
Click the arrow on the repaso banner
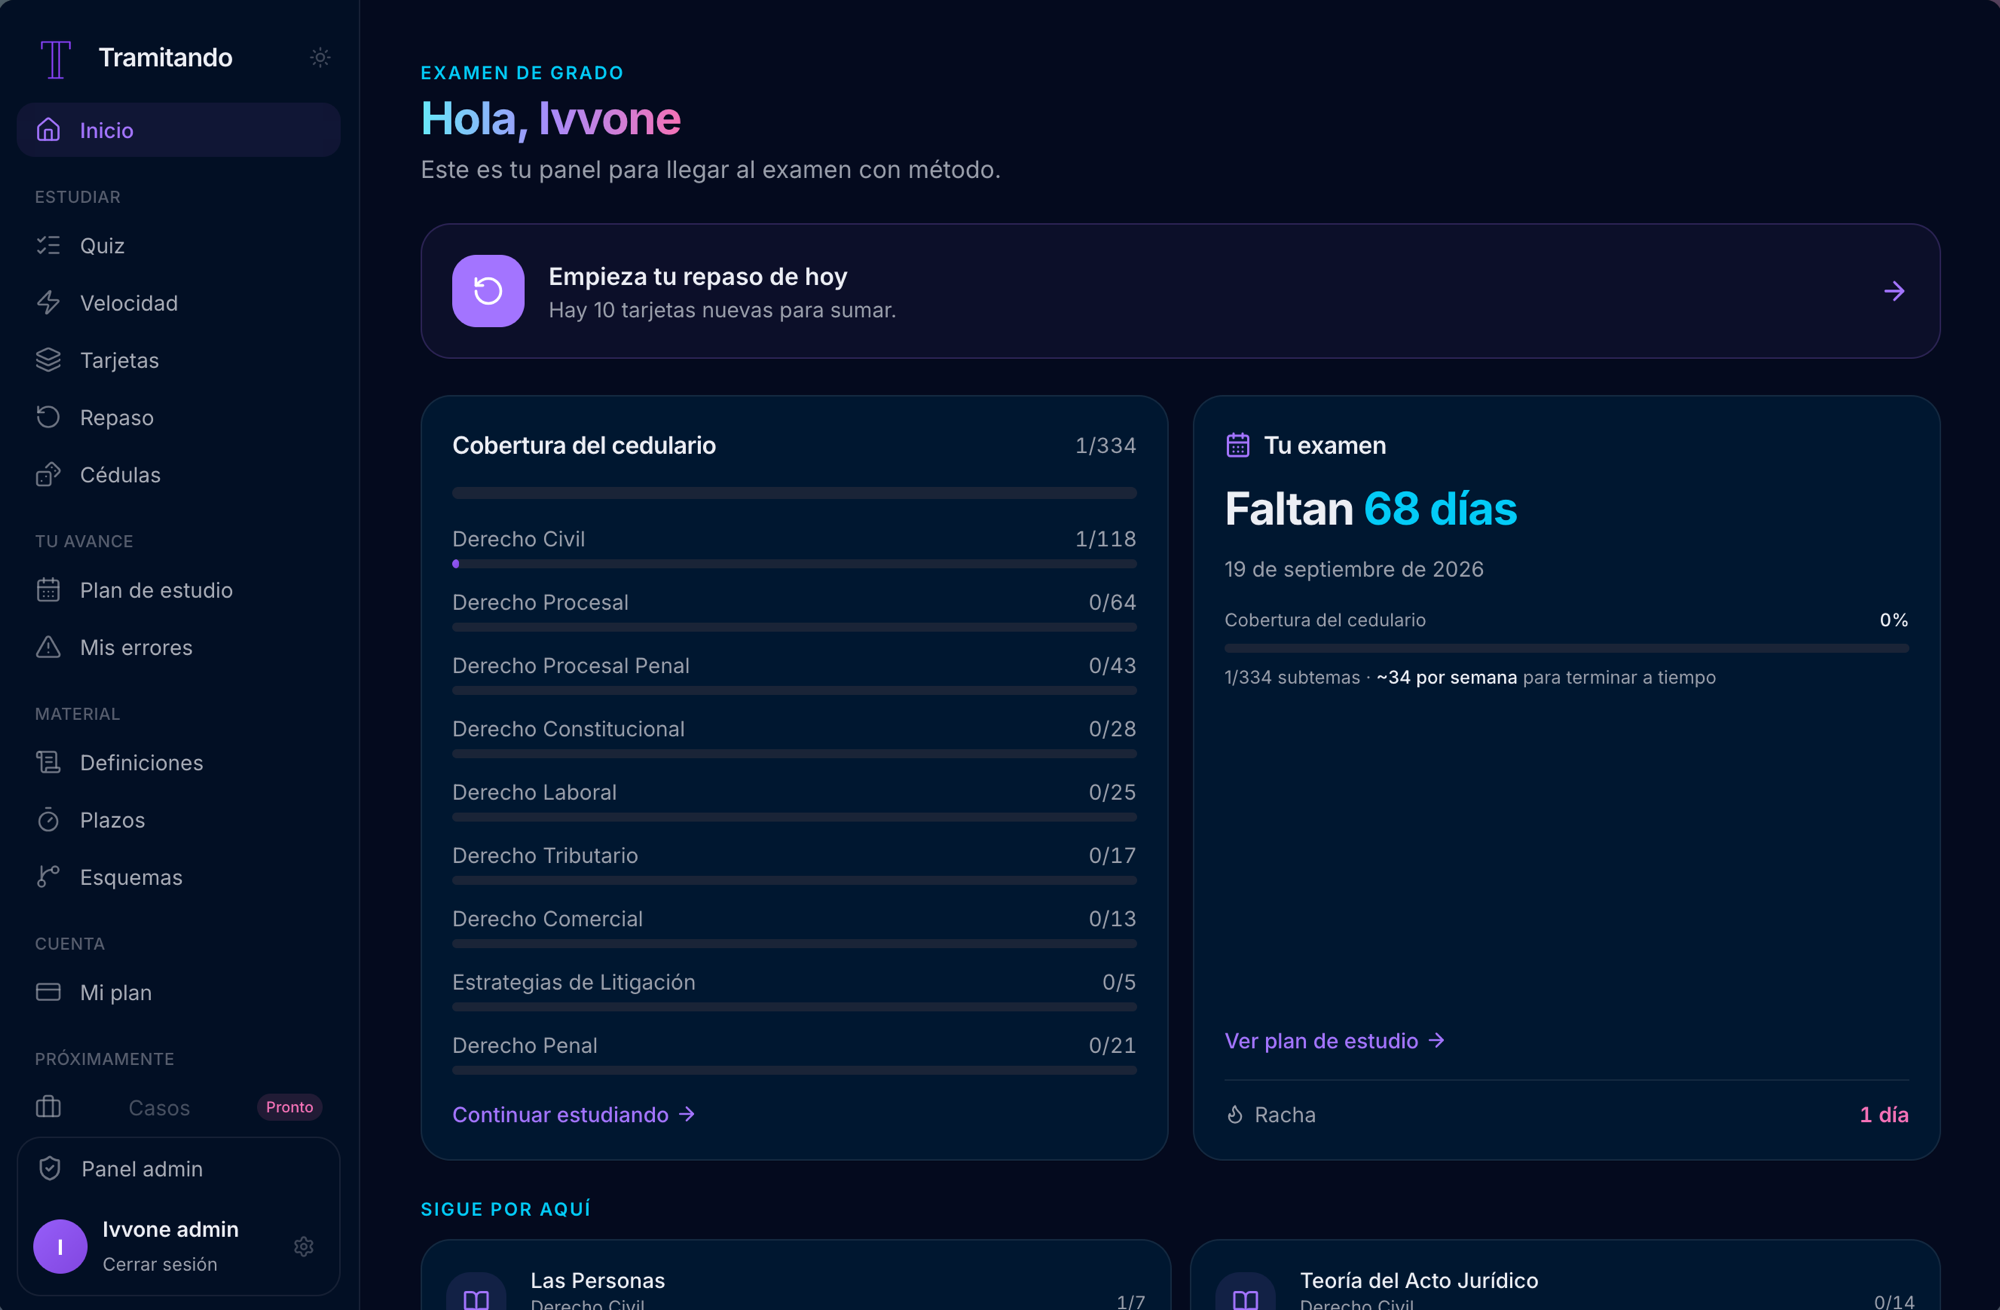click(1894, 291)
